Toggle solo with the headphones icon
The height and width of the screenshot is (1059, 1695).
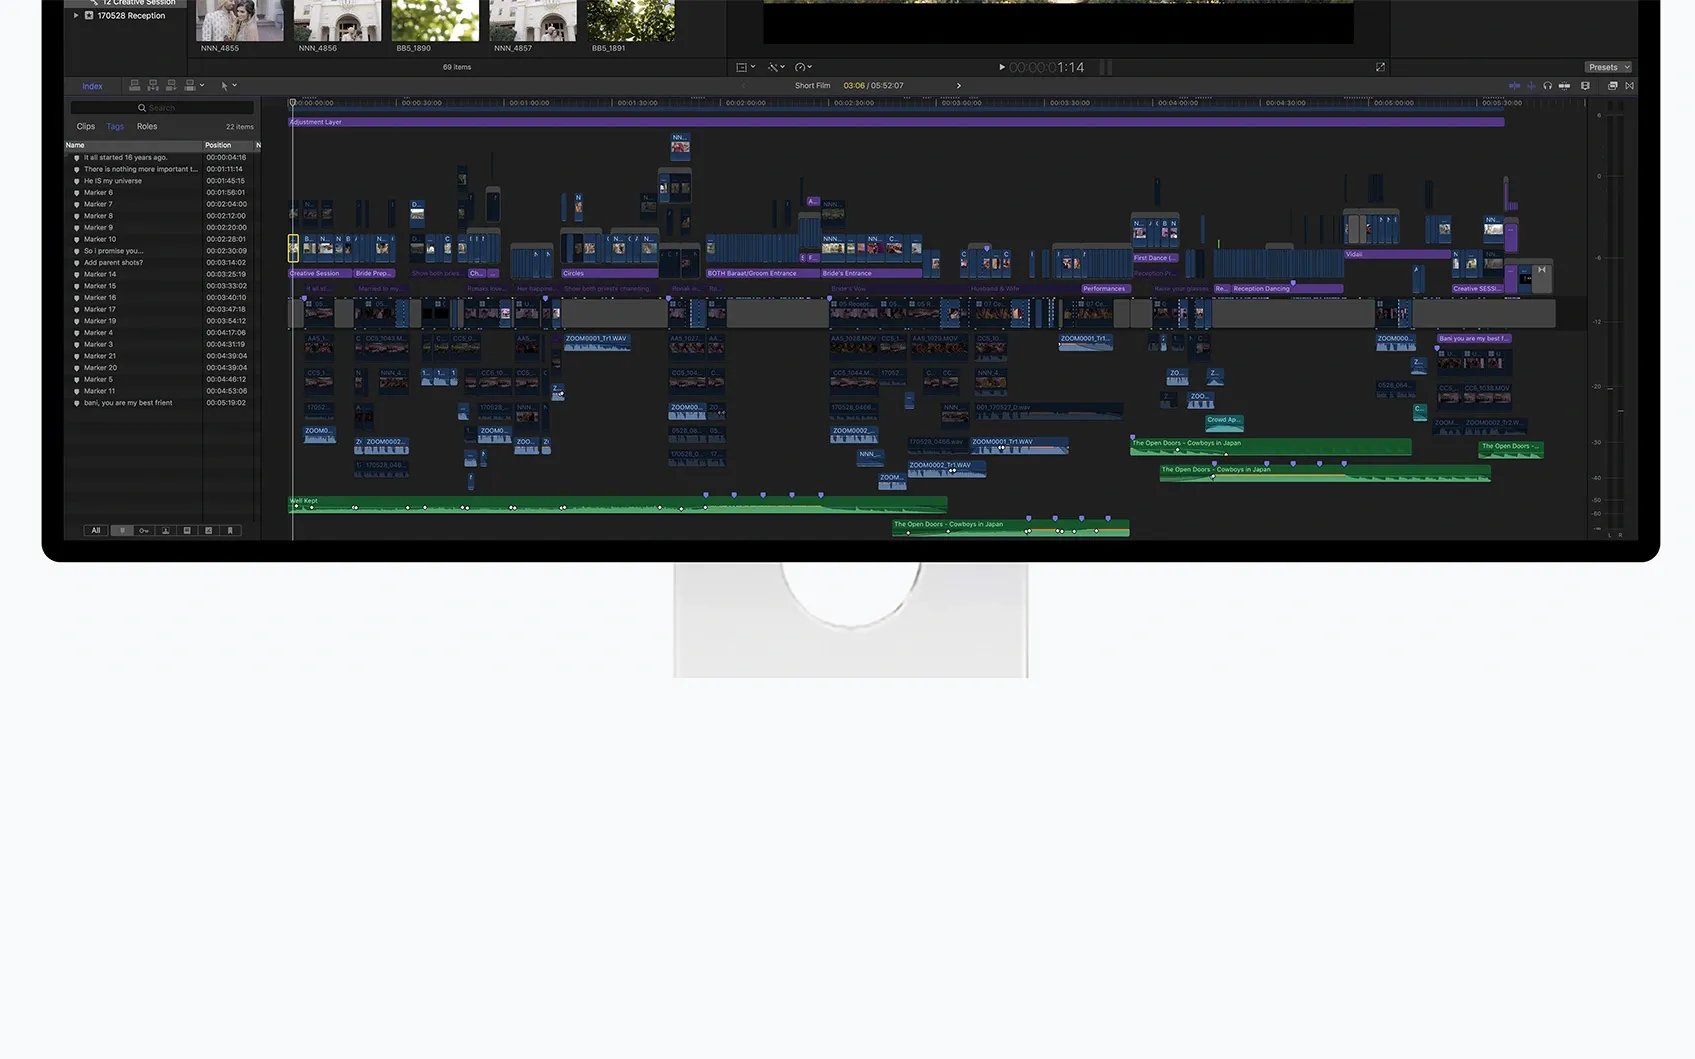click(1548, 86)
